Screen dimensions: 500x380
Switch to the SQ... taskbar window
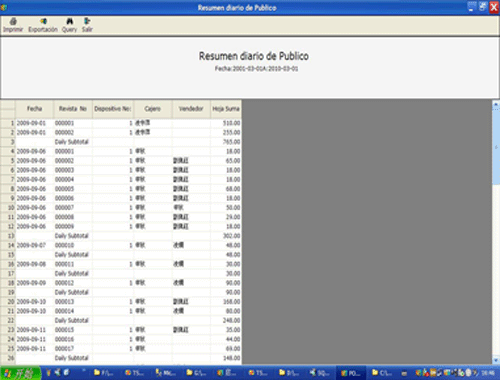coord(319,373)
